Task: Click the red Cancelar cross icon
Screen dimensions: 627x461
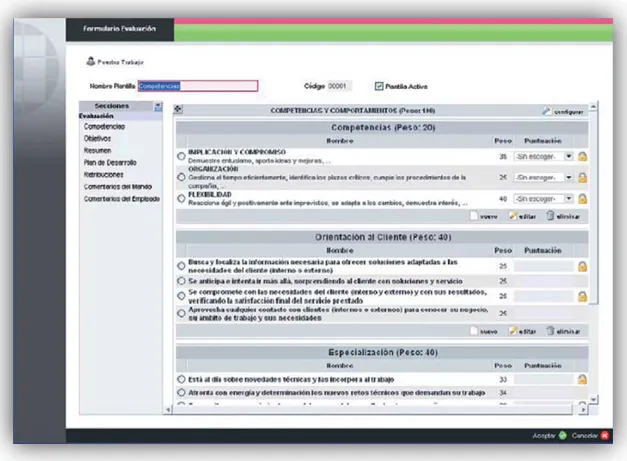Action: 605,435
